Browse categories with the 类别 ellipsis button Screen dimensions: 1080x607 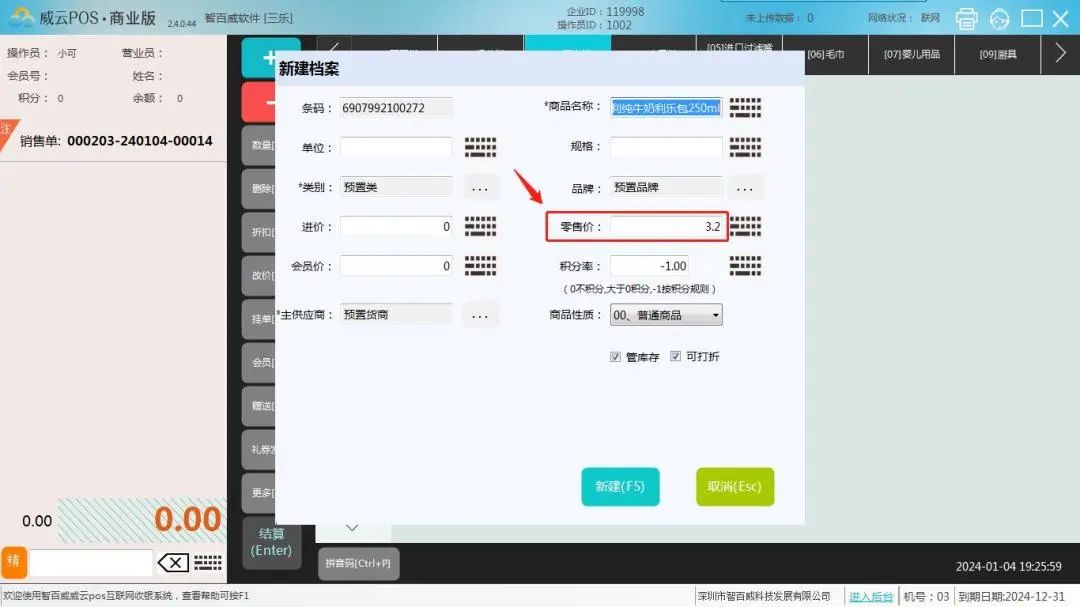(x=479, y=187)
